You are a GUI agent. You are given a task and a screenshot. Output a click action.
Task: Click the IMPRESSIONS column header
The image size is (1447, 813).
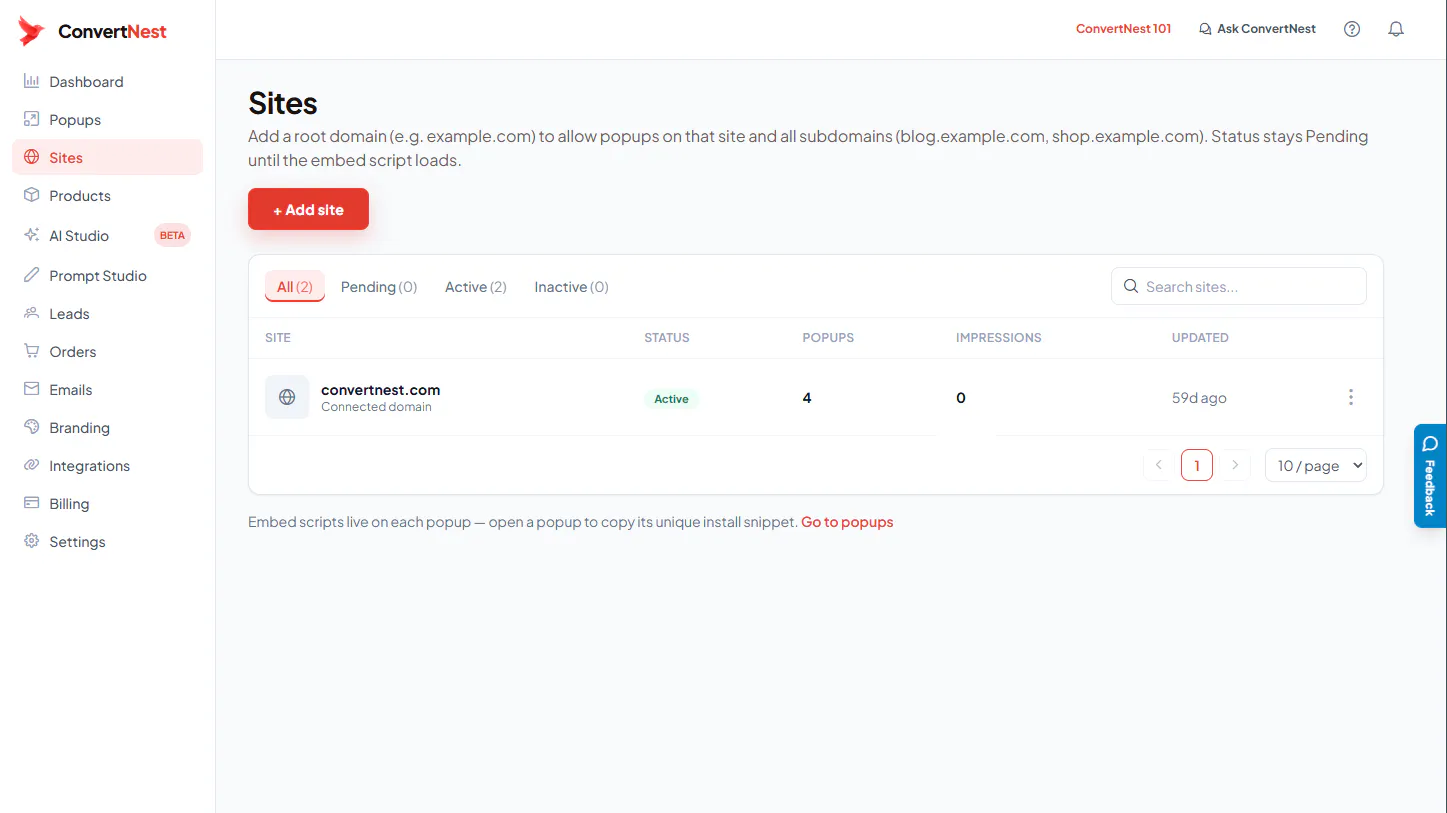click(998, 338)
